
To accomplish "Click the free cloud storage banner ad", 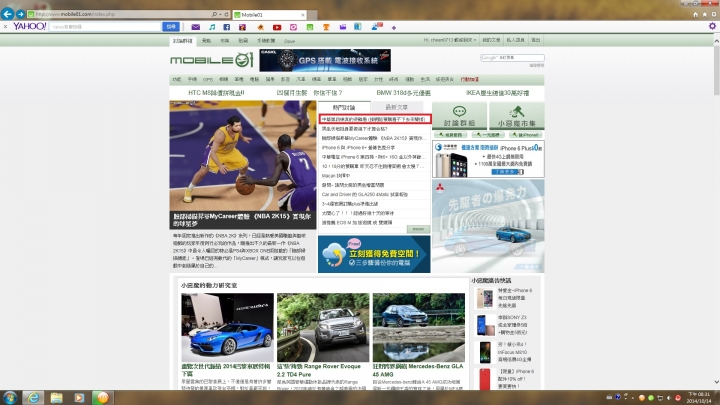I will coord(374,254).
